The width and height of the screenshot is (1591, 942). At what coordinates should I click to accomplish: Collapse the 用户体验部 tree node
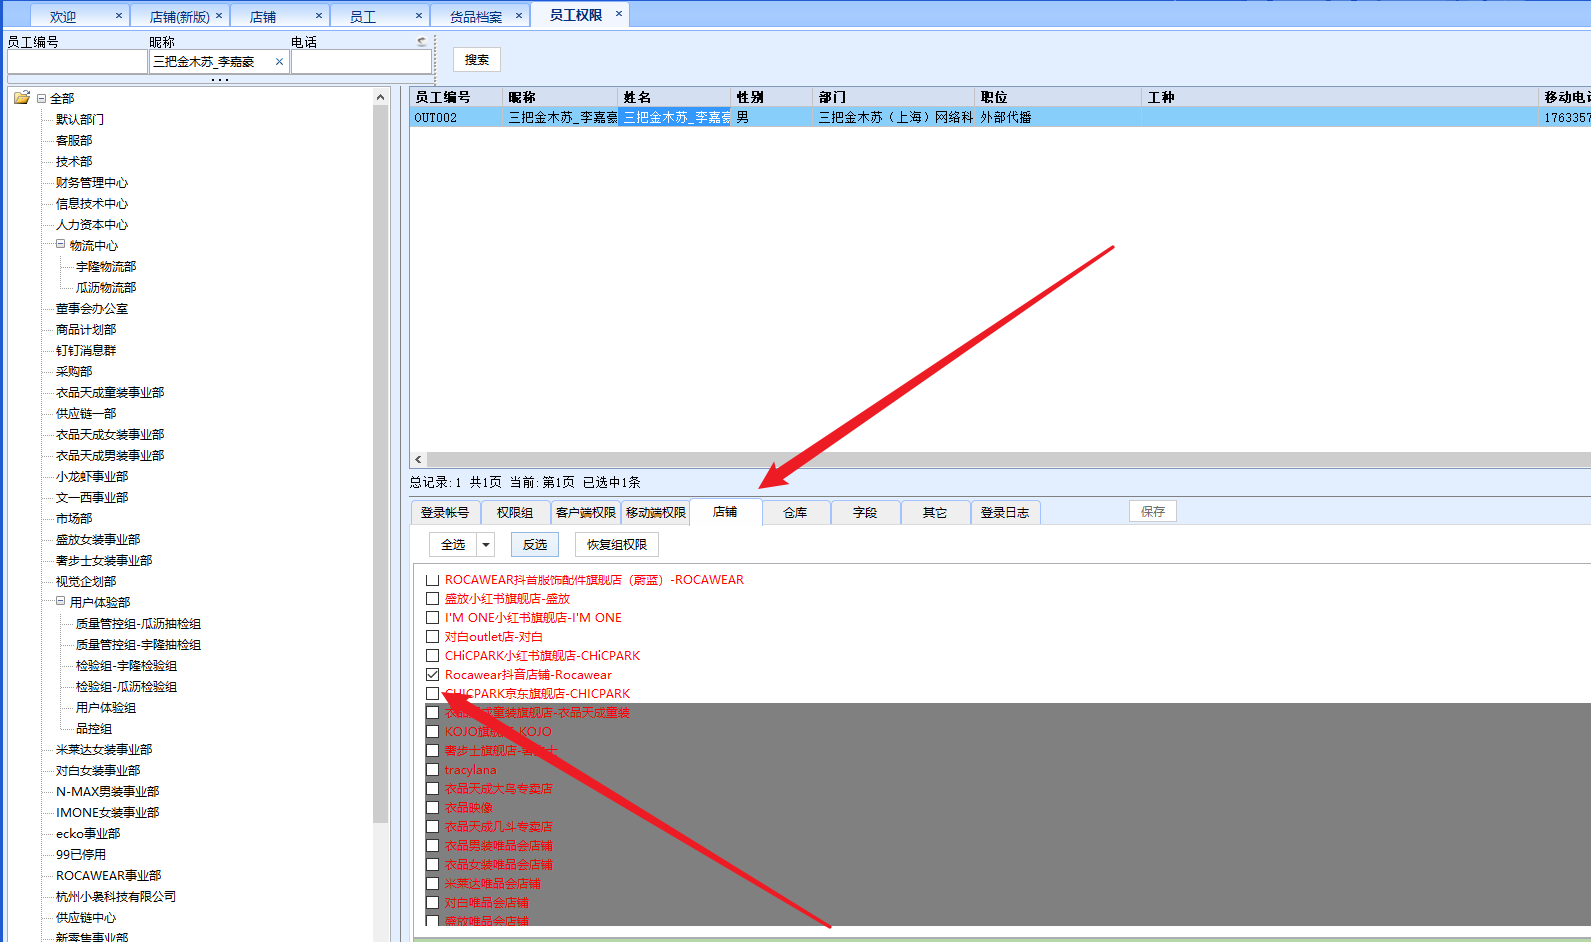(61, 602)
